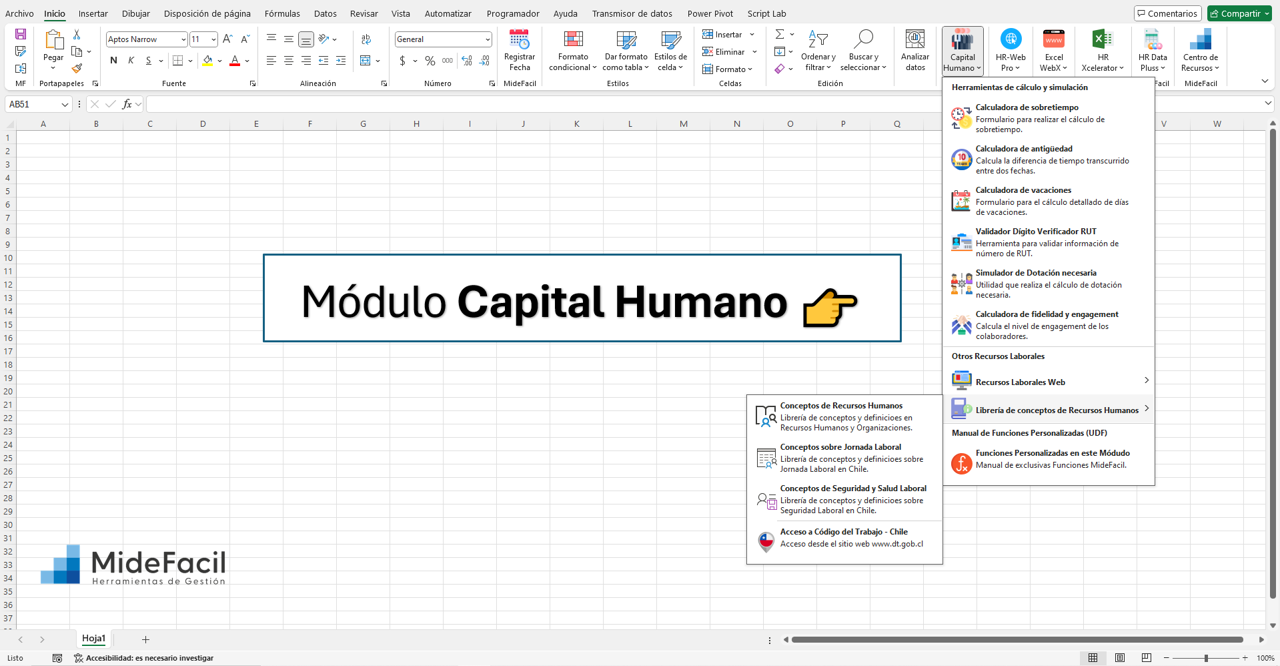Image resolution: width=1280 pixels, height=666 pixels.
Task: Toggle center horizontal alignment
Action: point(289,61)
